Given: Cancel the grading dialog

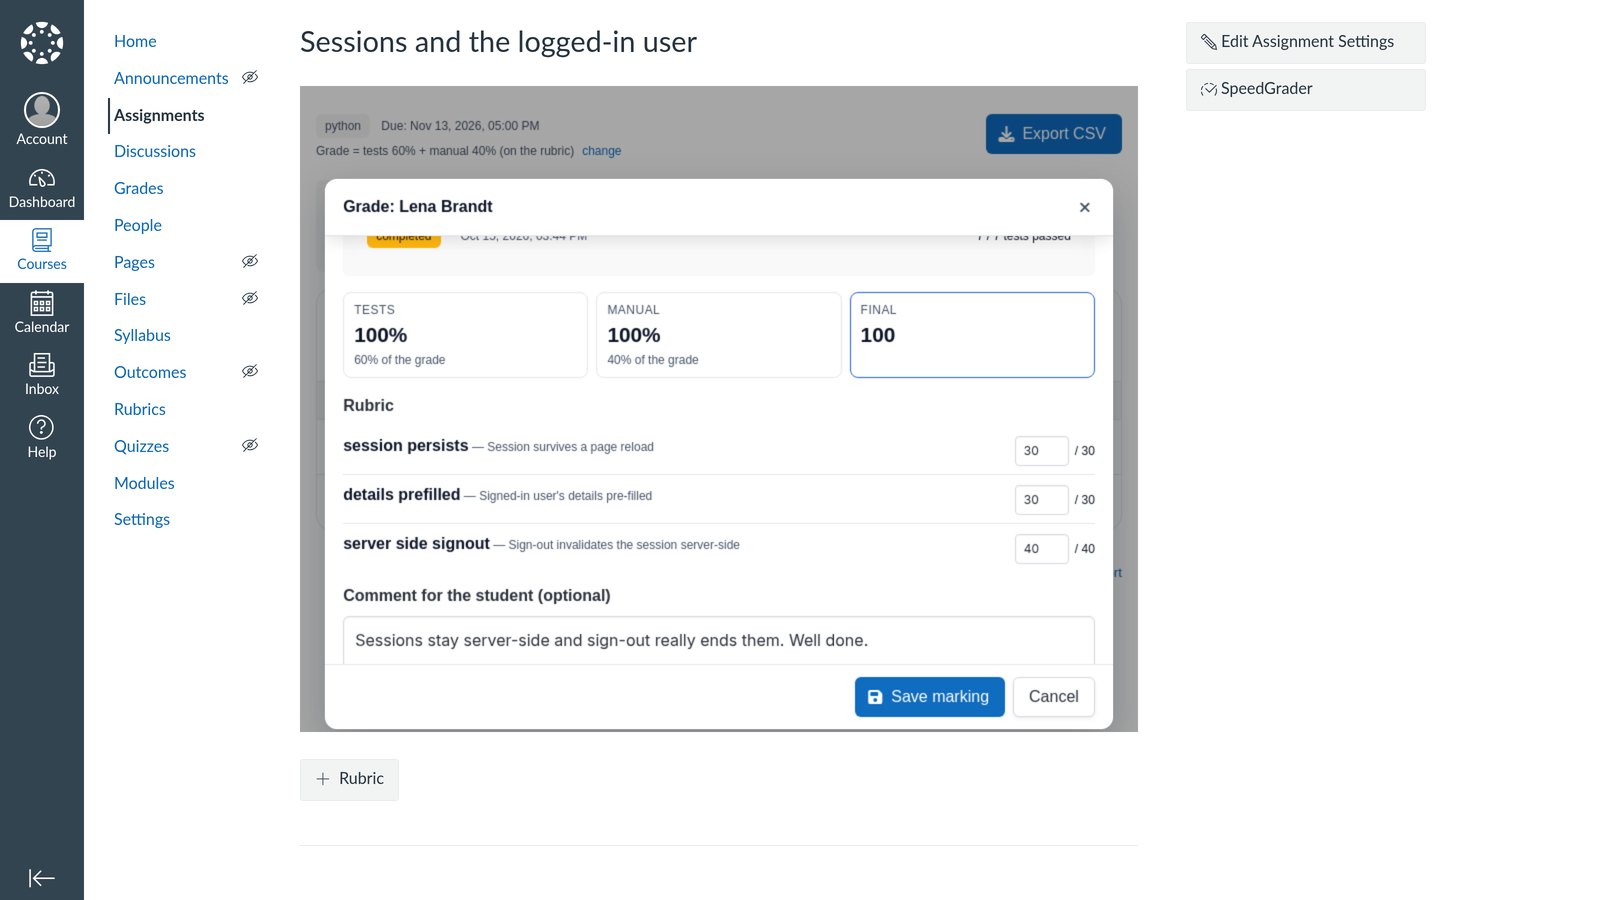Looking at the screenshot, I should [x=1054, y=697].
